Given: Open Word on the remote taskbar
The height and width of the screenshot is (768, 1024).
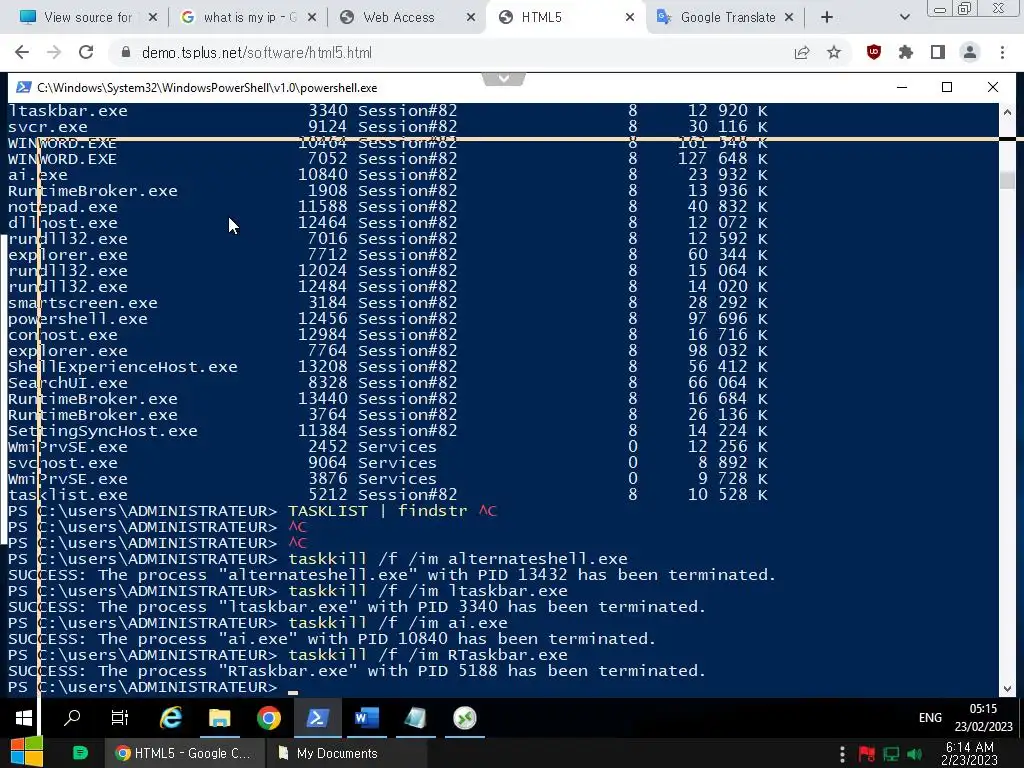Looking at the screenshot, I should coord(366,718).
